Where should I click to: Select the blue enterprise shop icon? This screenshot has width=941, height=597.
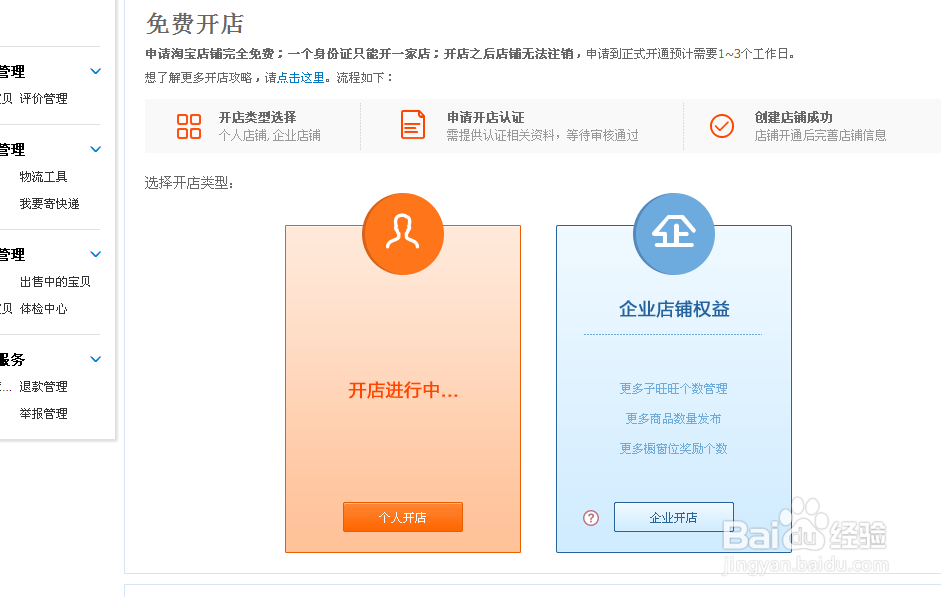pyautogui.click(x=674, y=234)
